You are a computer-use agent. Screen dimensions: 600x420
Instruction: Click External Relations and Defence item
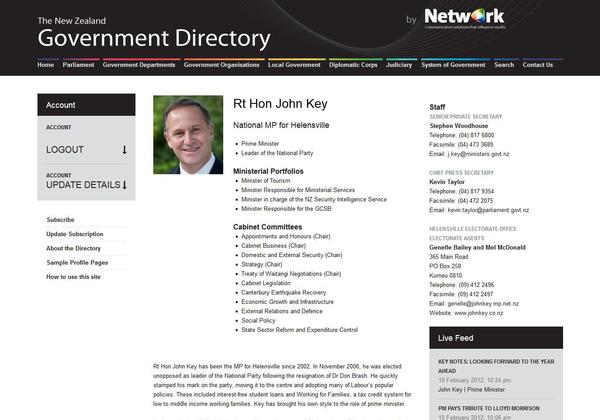282,311
